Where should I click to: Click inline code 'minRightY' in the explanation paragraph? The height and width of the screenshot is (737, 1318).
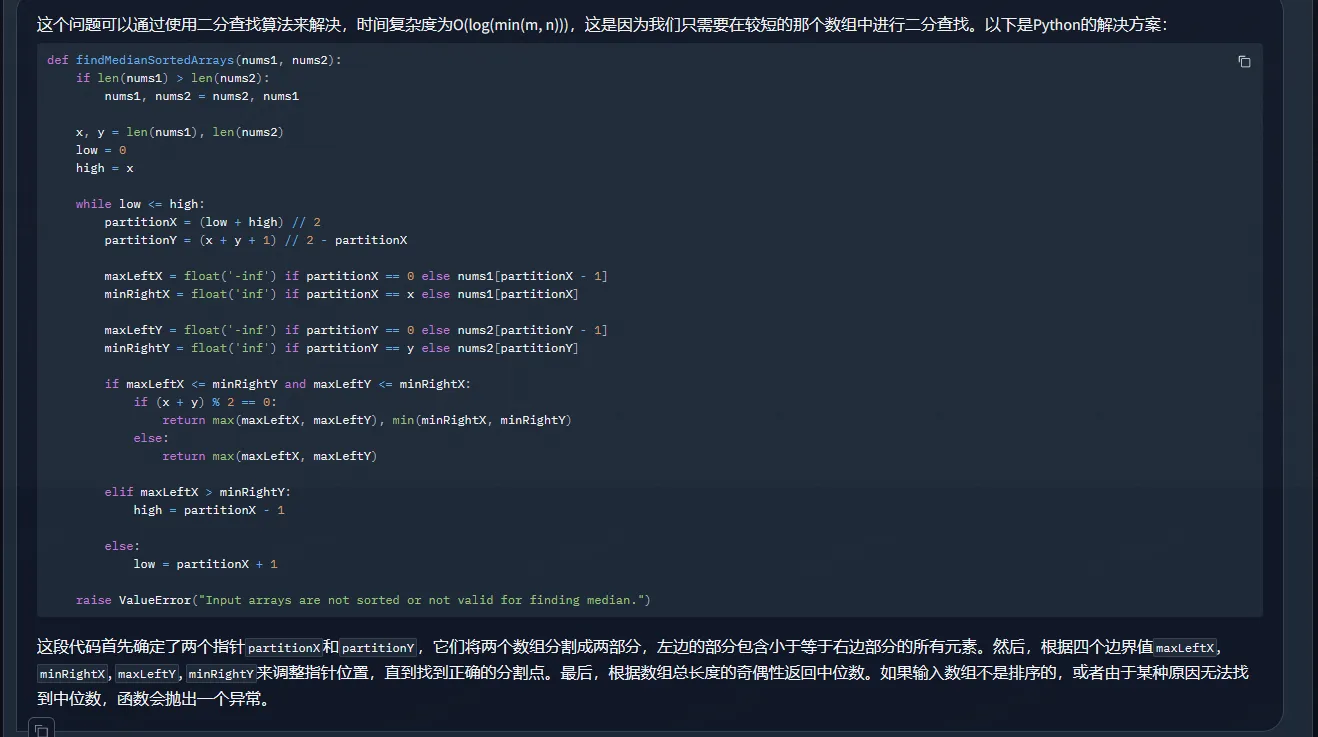[221, 674]
